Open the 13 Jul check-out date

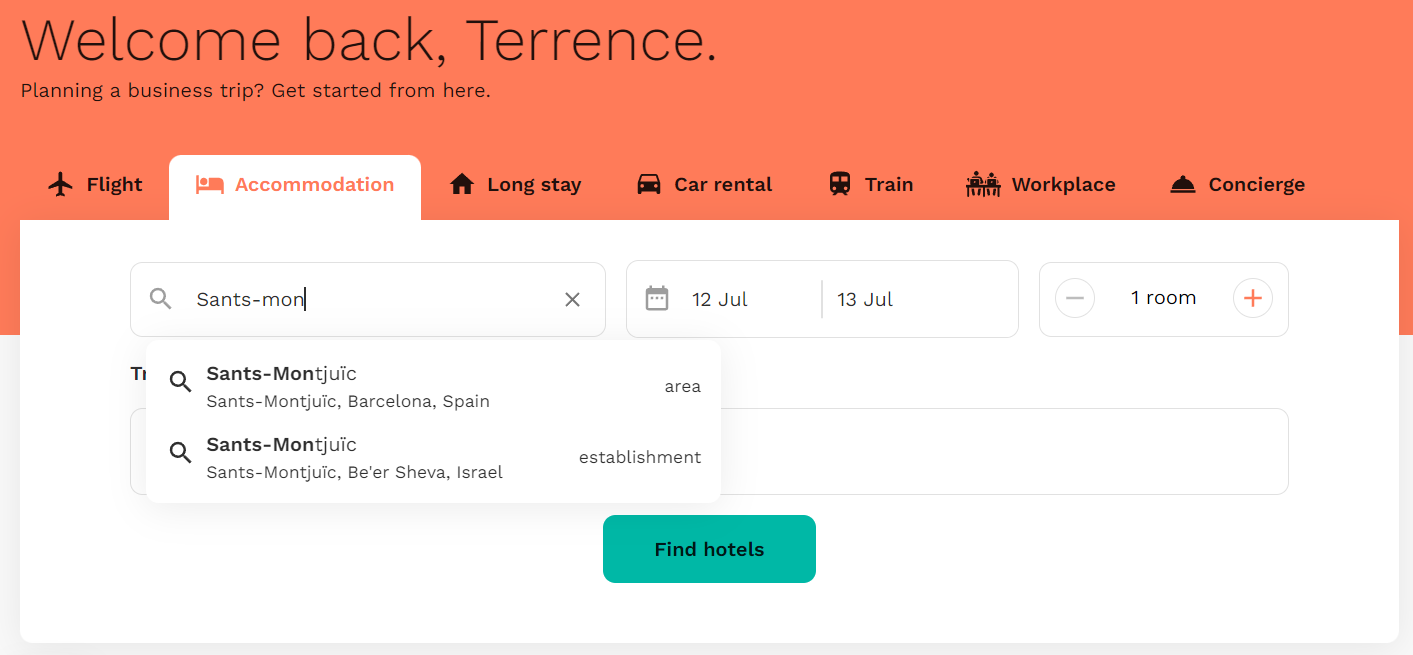(866, 299)
